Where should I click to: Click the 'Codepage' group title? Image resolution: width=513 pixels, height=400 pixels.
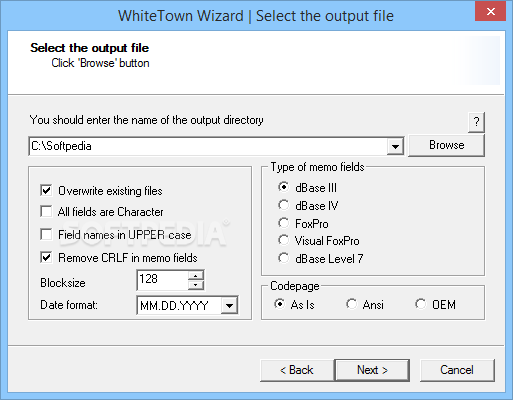(295, 286)
